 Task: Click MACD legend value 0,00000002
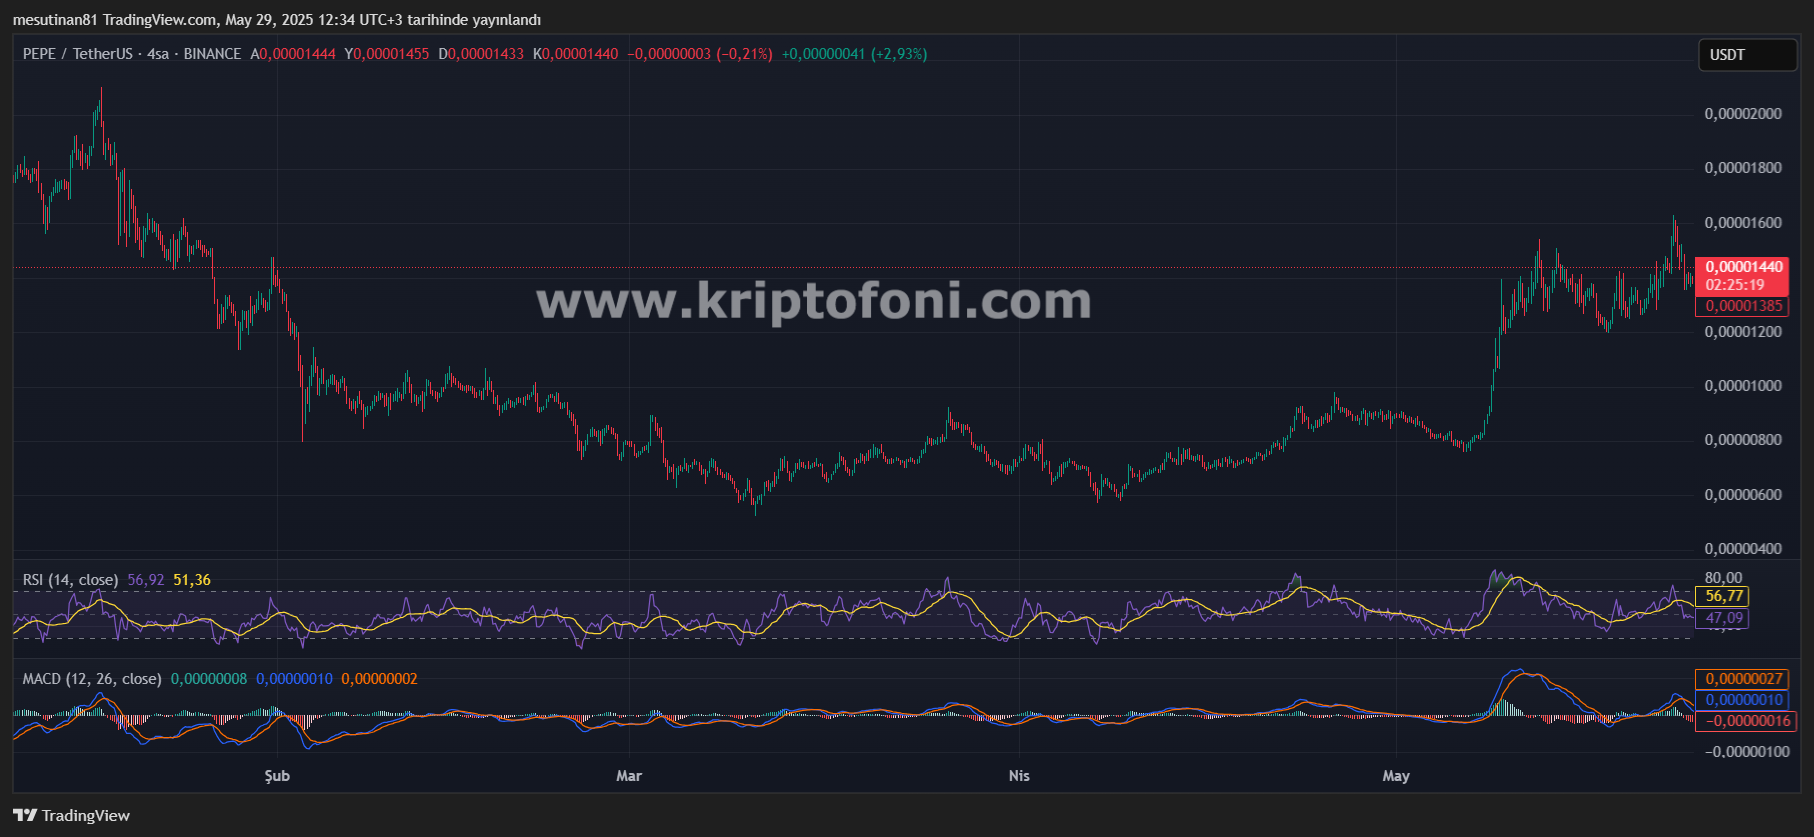point(379,679)
